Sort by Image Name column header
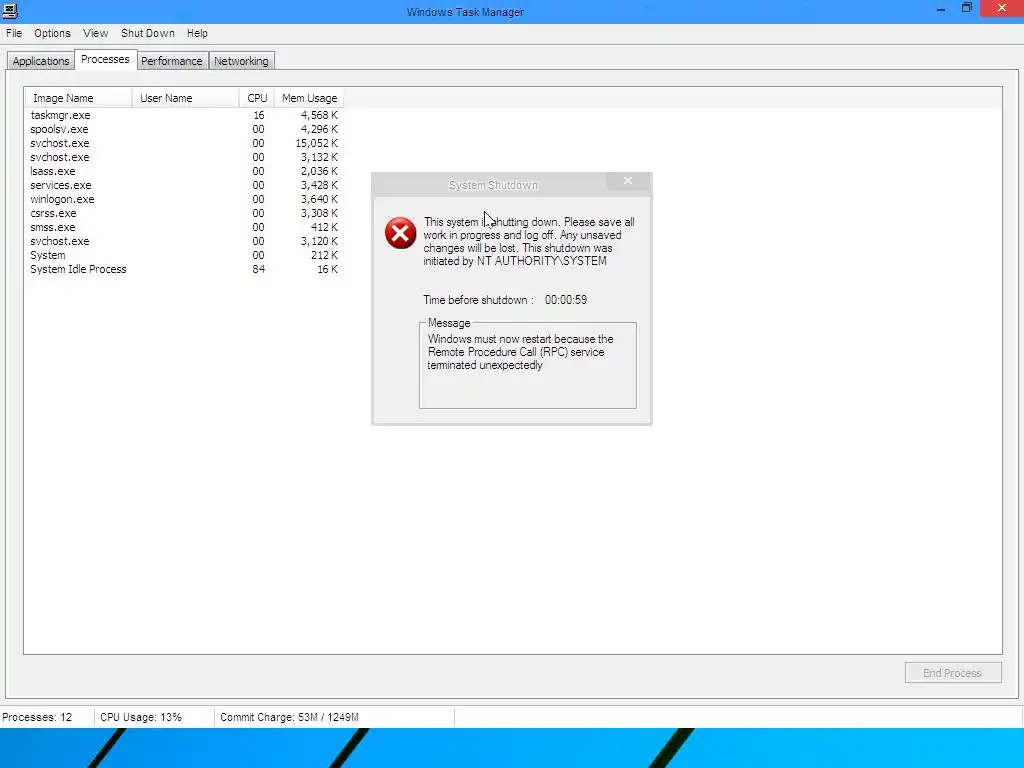The width and height of the screenshot is (1024, 768). [78, 98]
